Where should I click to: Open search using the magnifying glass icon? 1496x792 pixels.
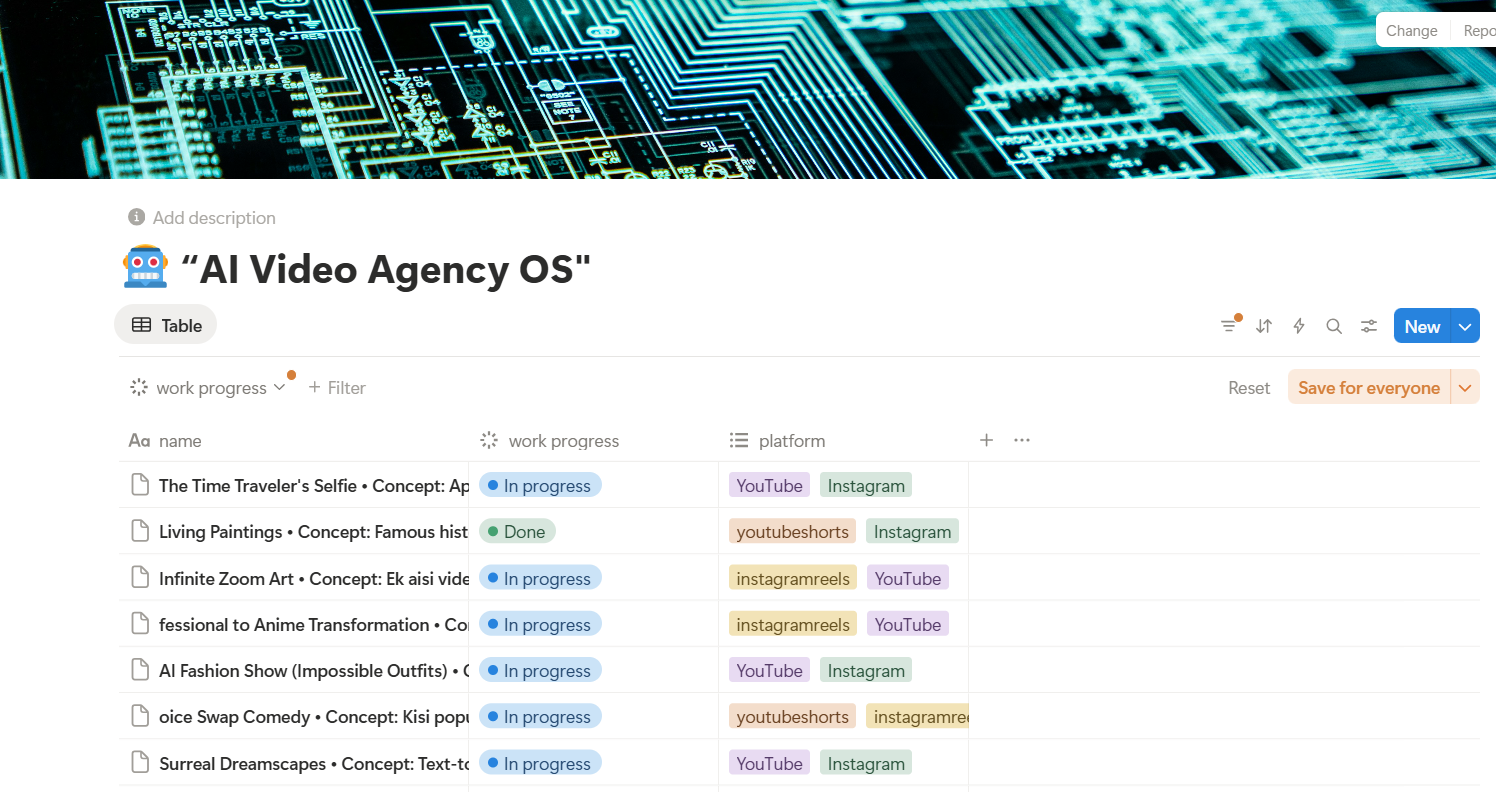click(1333, 325)
